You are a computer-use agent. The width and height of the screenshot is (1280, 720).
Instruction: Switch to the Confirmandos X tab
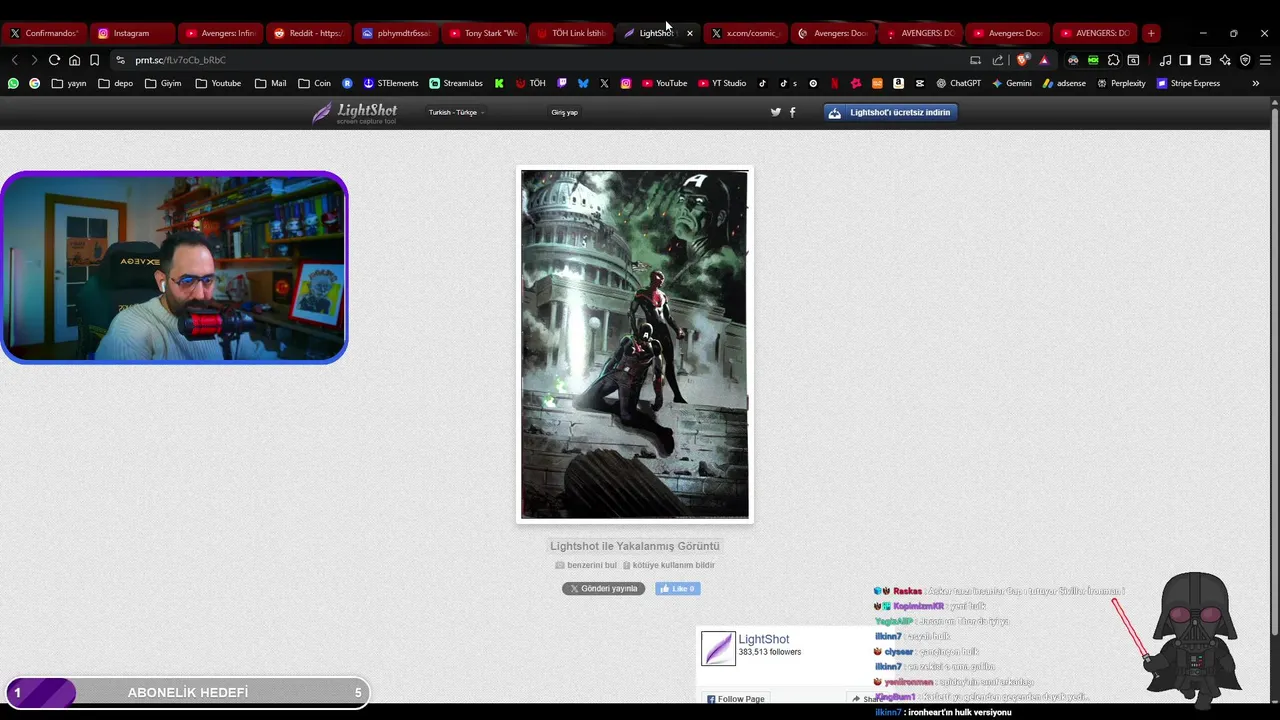click(44, 33)
